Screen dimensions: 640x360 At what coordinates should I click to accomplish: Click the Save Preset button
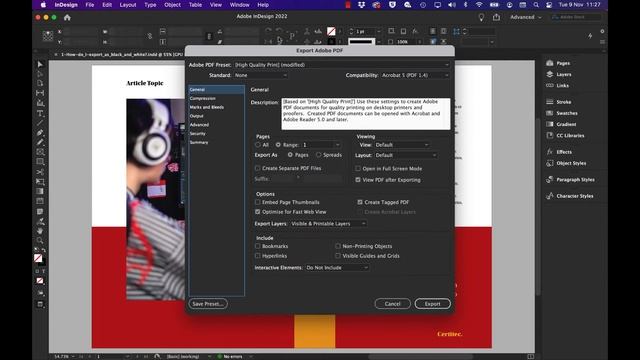coord(208,304)
